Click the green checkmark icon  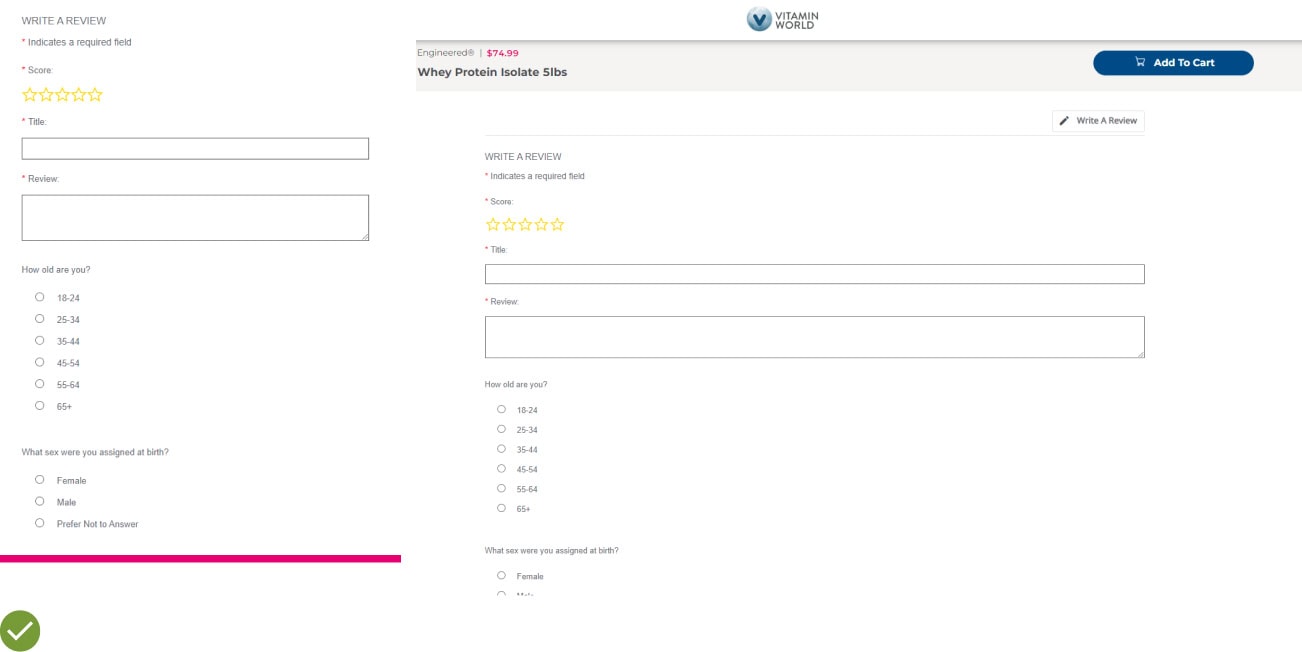tap(20, 631)
